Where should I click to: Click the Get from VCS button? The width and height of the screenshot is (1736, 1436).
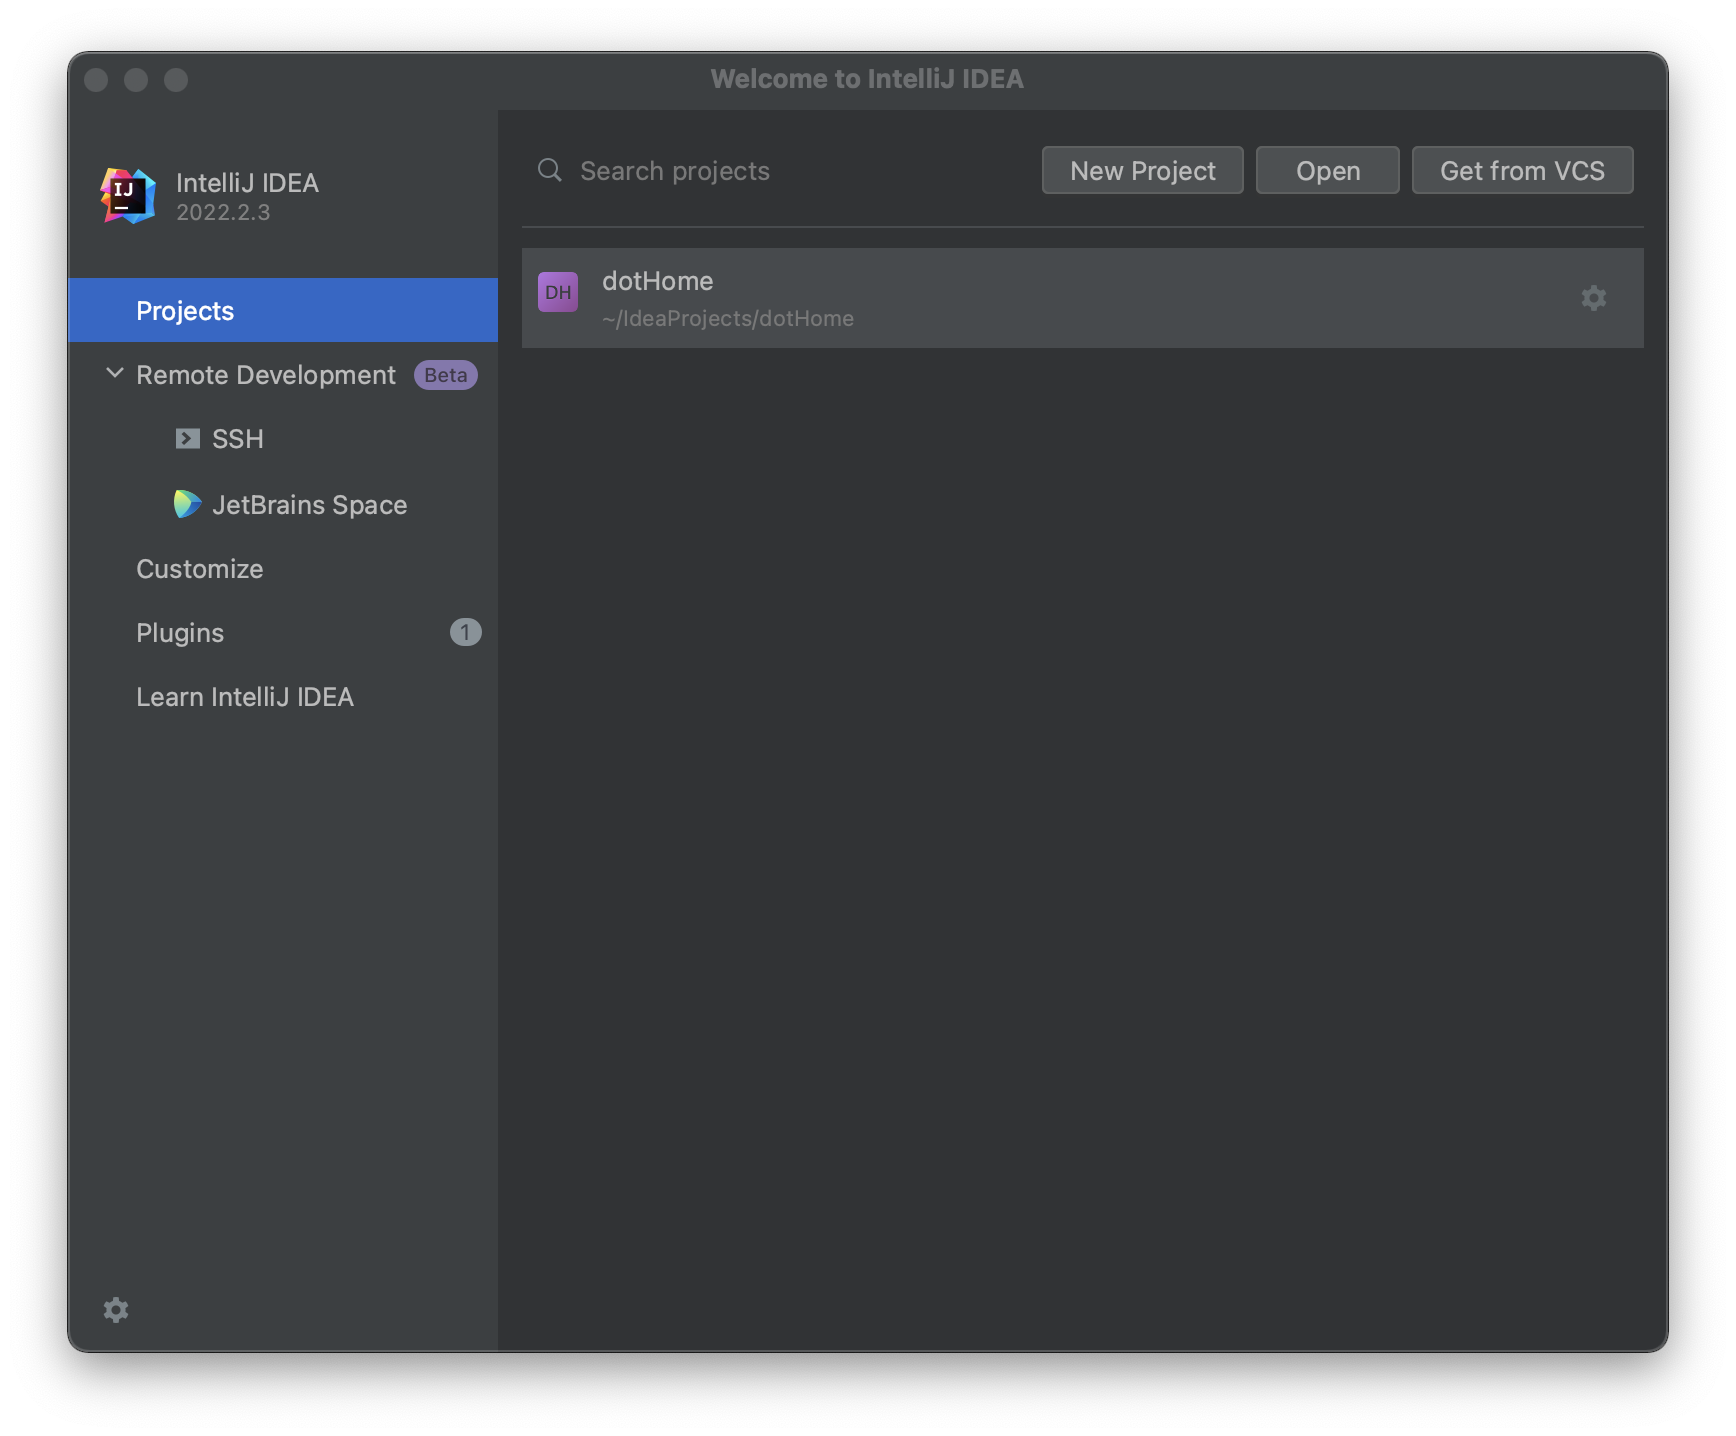tap(1522, 170)
